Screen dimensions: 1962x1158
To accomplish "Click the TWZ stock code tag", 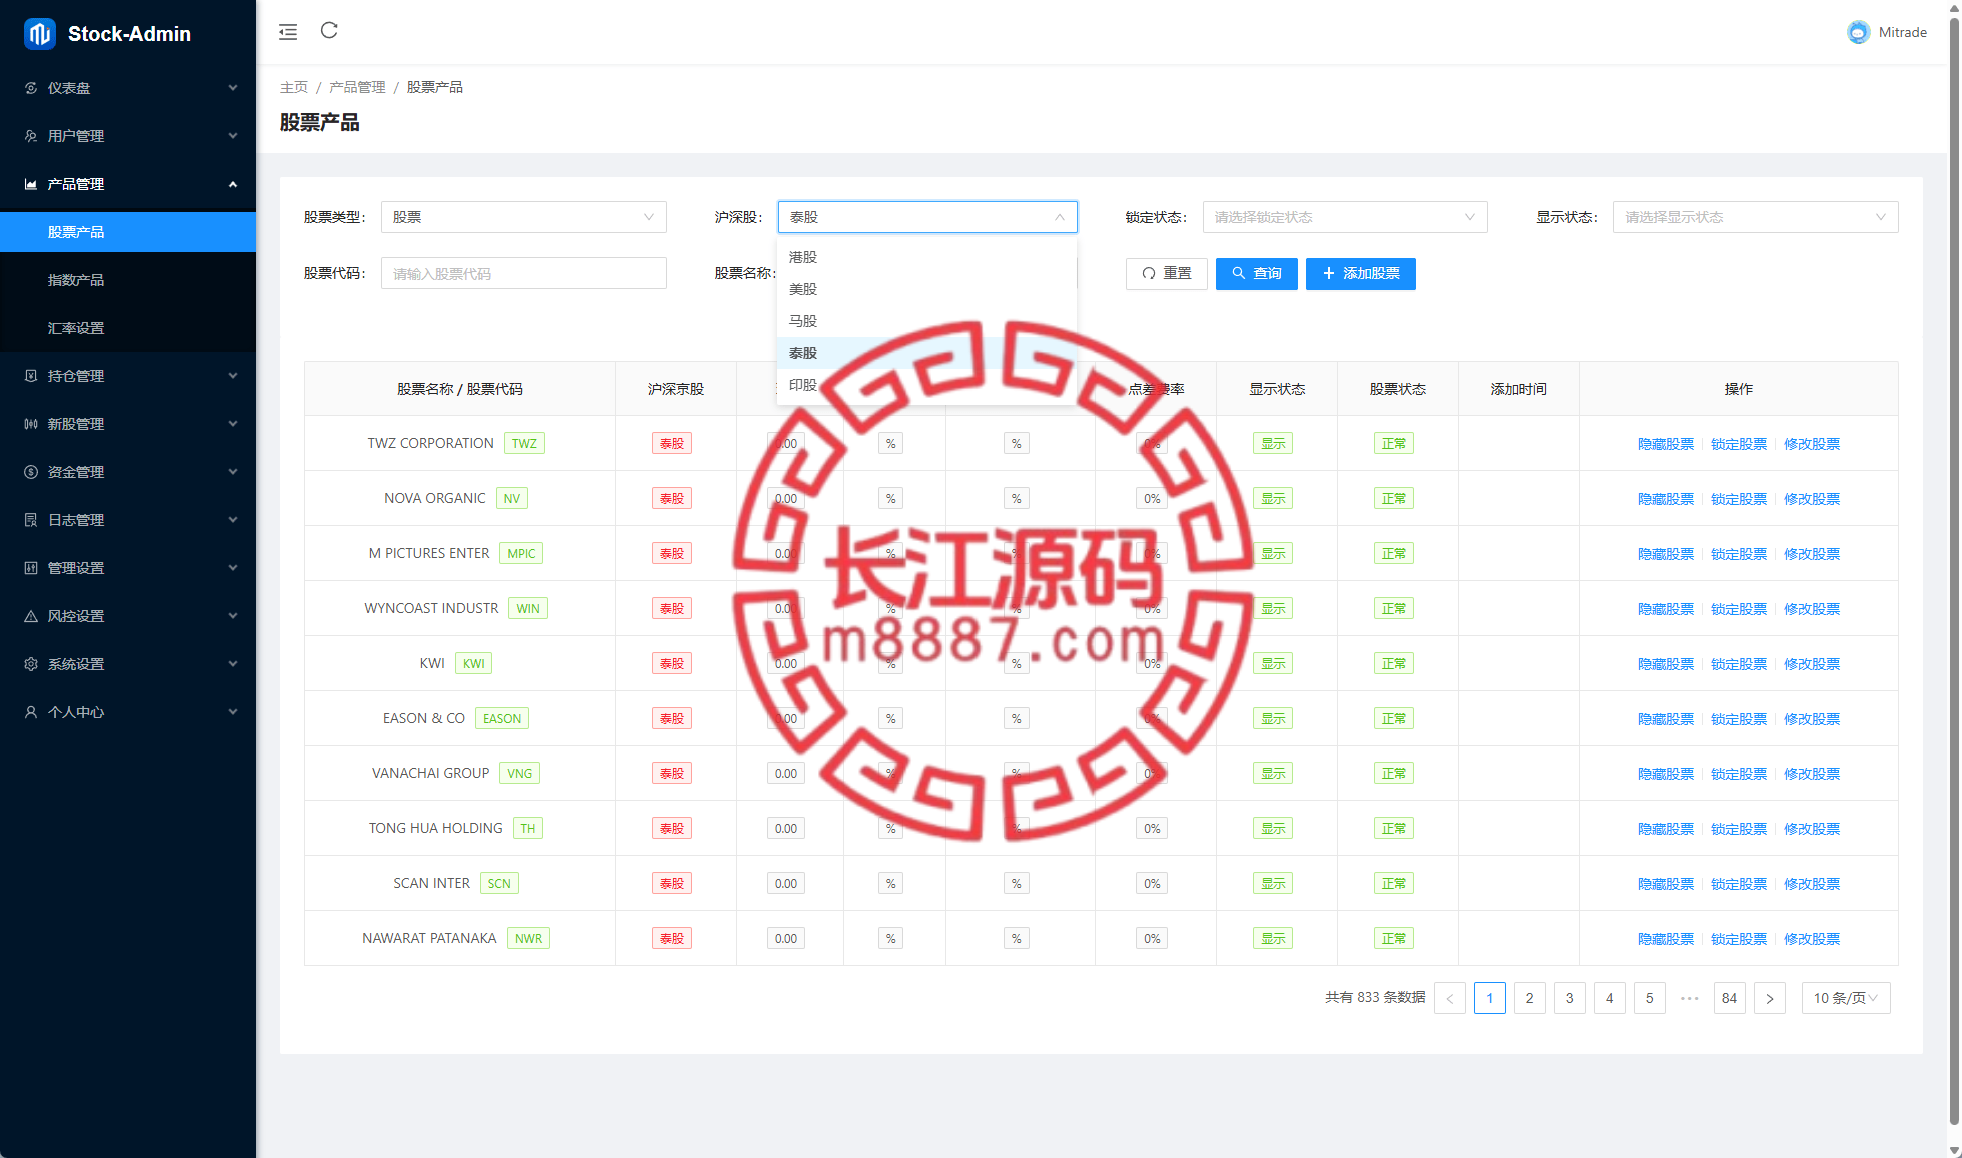I will click(x=525, y=444).
